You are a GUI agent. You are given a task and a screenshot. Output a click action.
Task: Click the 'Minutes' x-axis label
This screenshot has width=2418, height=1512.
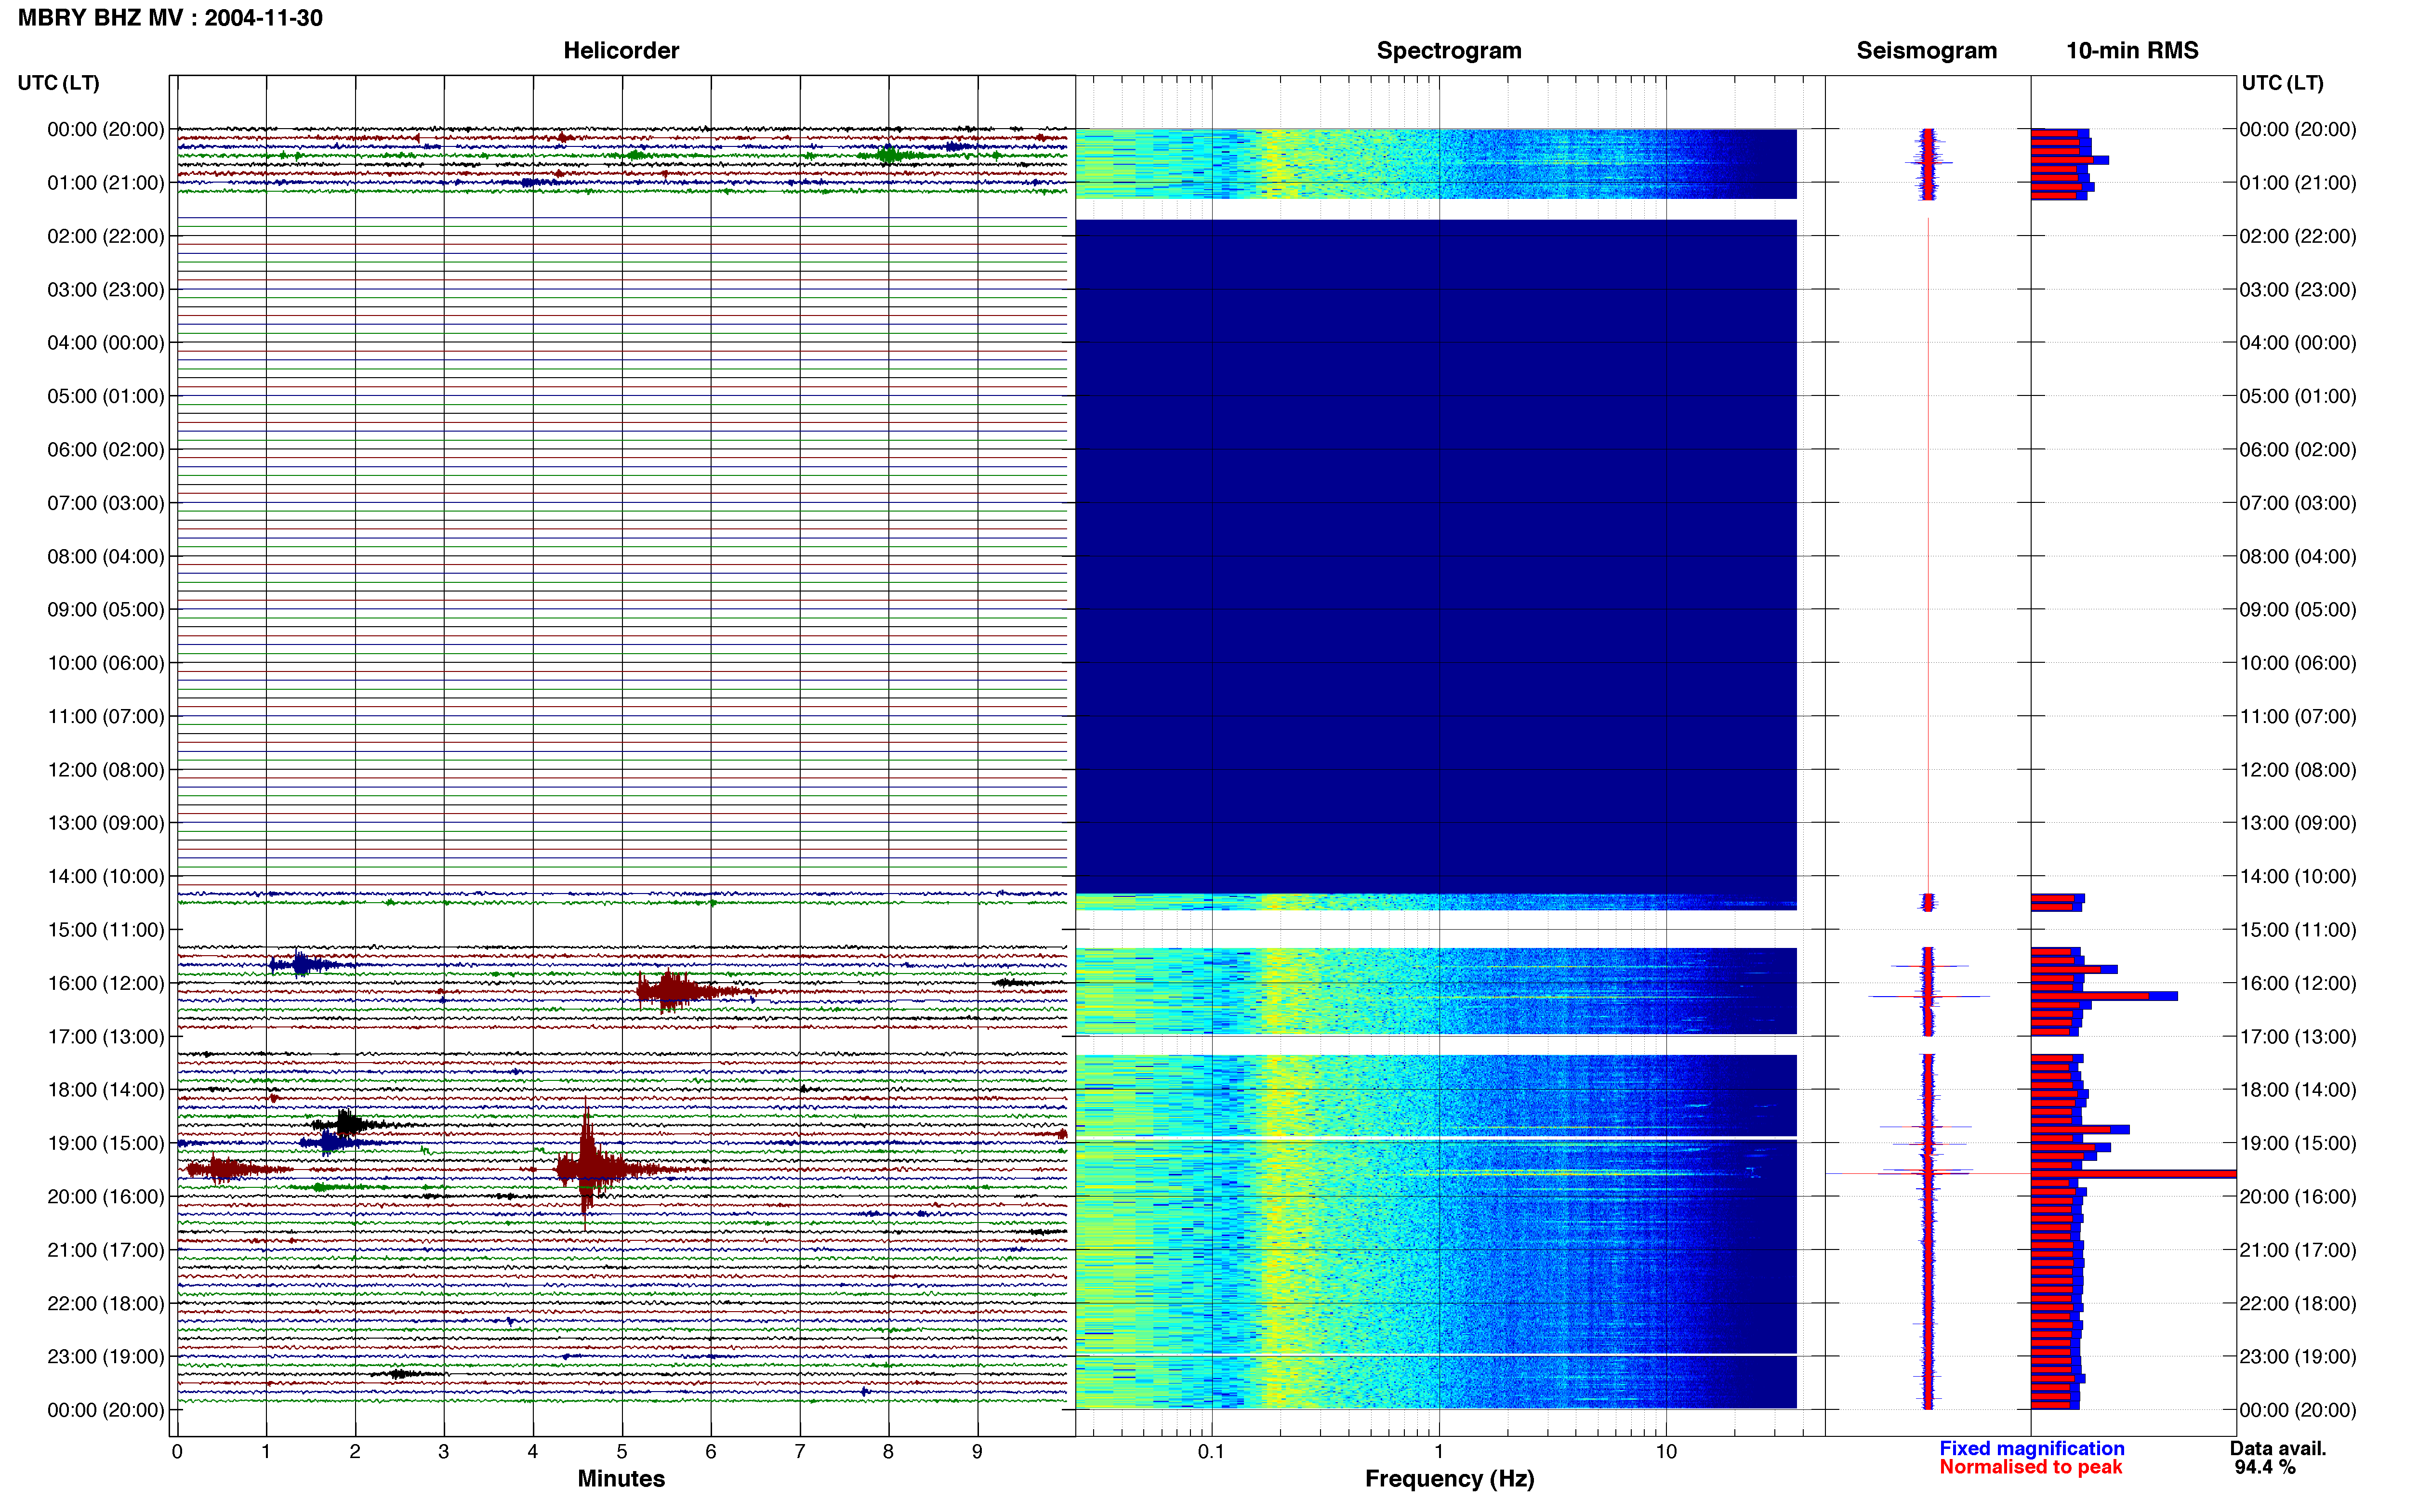click(x=621, y=1478)
